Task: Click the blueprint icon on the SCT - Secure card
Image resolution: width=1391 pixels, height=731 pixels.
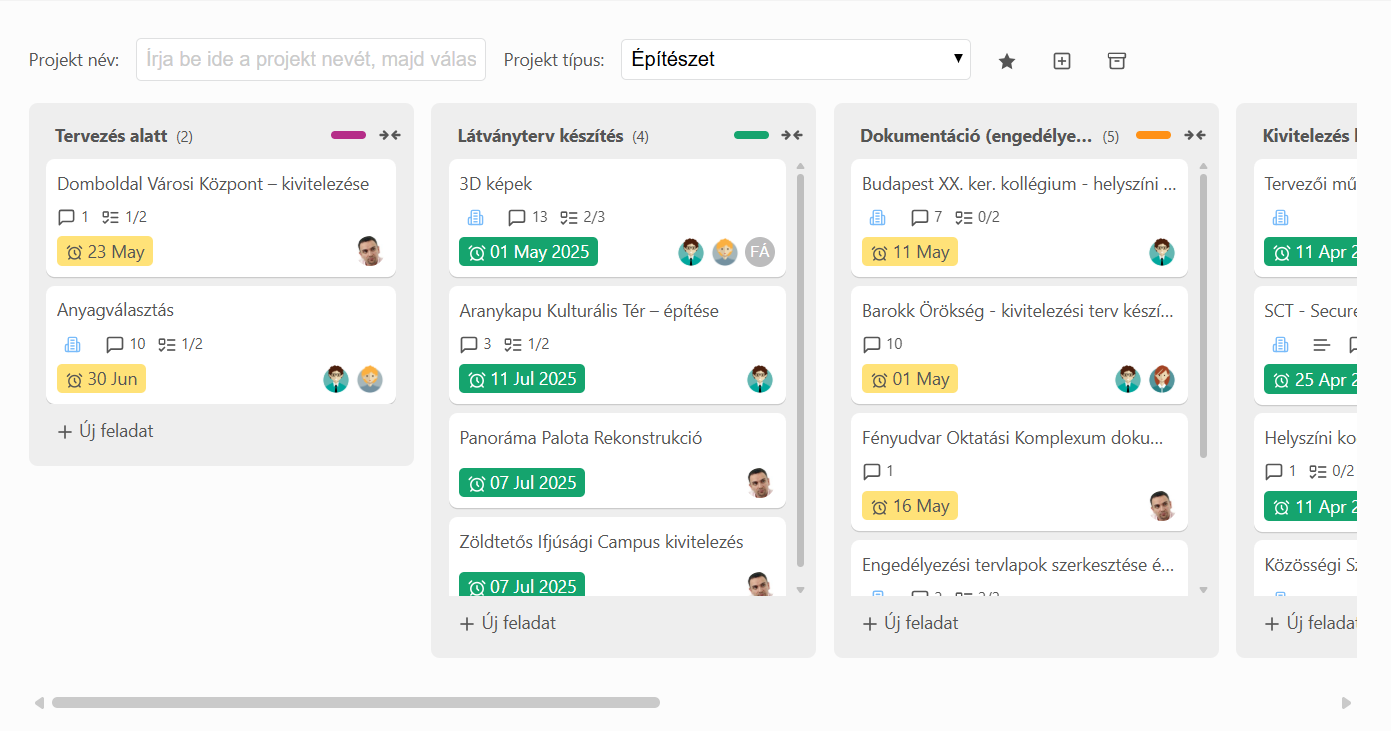Action: point(1281,343)
